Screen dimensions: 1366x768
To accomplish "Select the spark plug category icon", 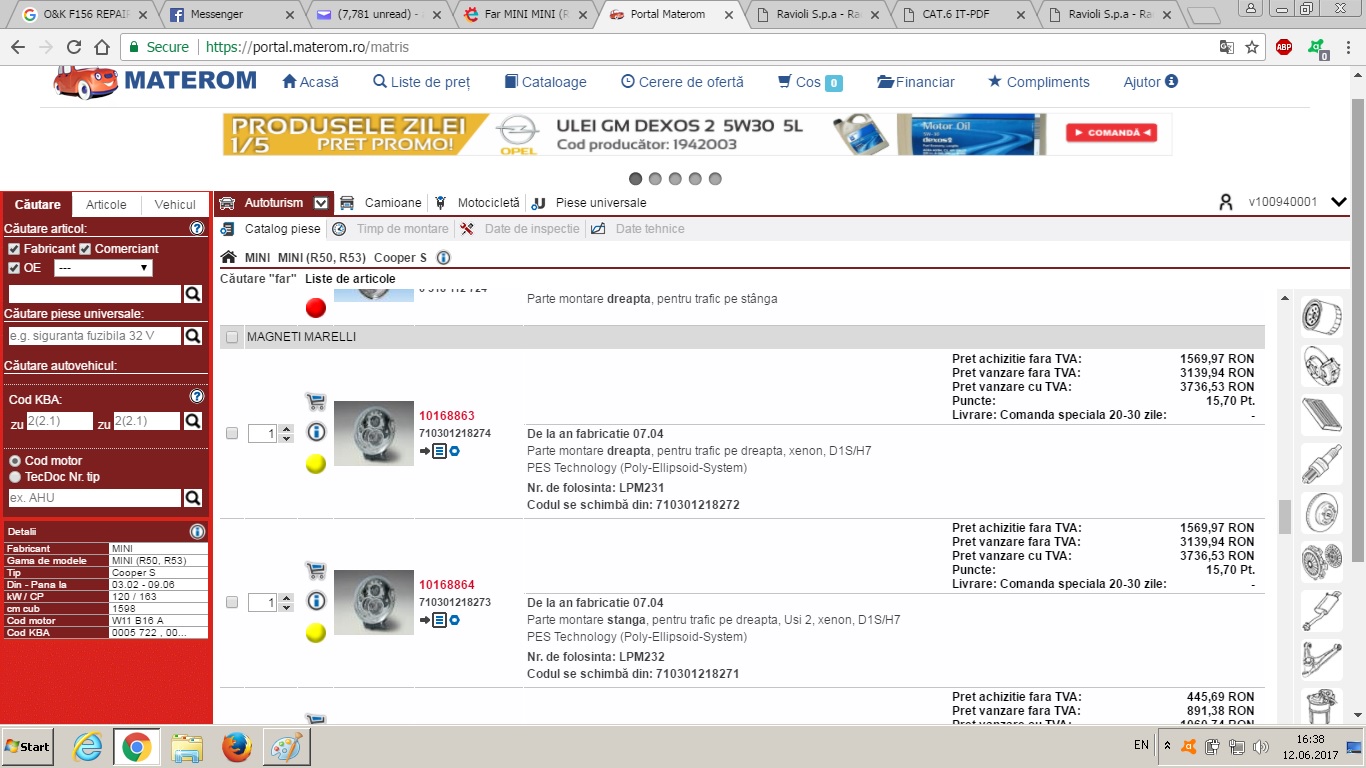I will 1321,464.
